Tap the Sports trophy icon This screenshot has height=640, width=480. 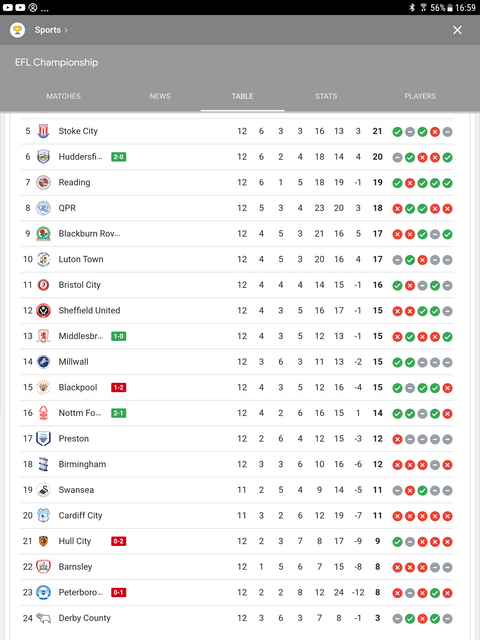click(x=17, y=30)
